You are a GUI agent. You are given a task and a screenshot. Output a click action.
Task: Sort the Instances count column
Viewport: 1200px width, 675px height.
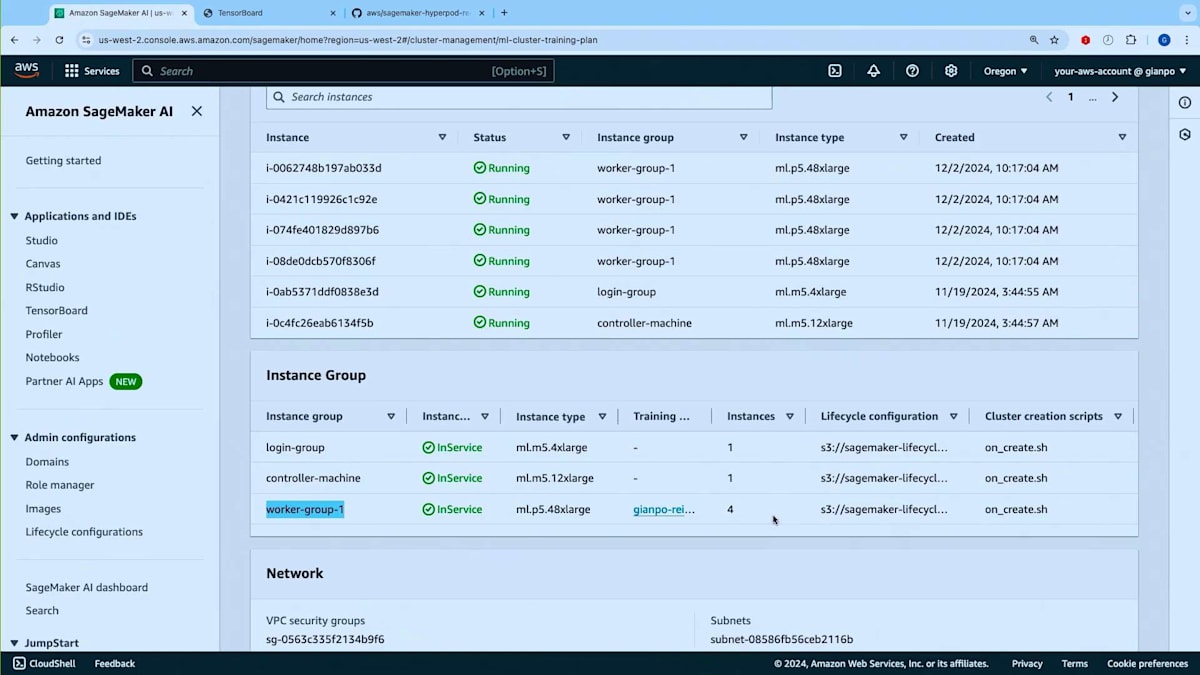click(790, 416)
